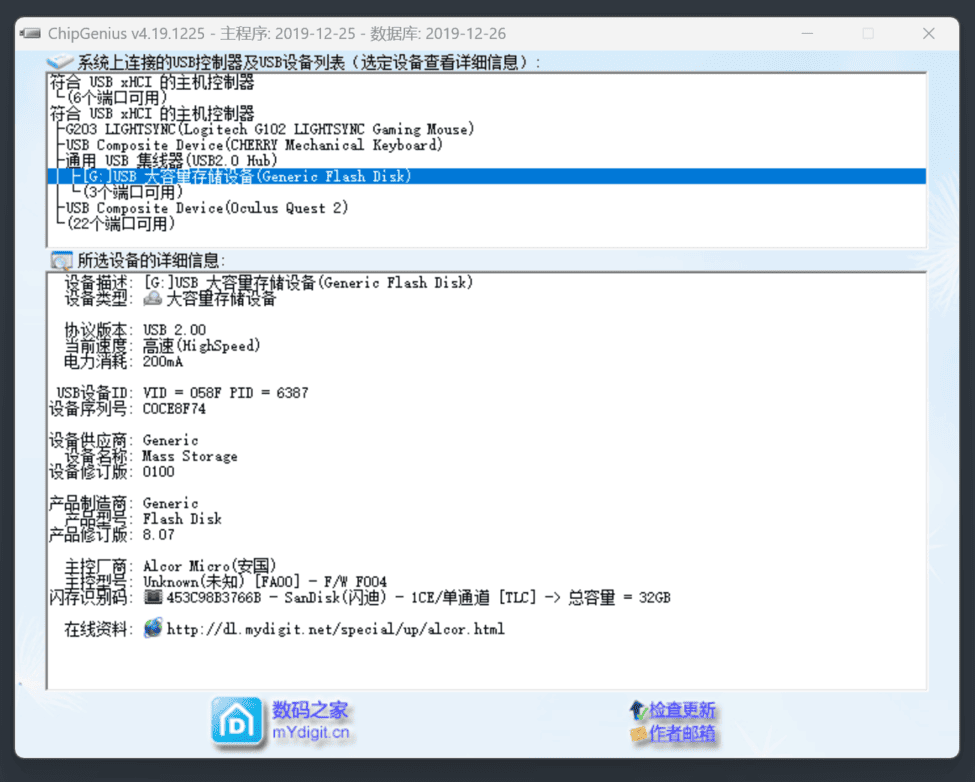Click the globe icon beside the online resource URL

point(153,628)
